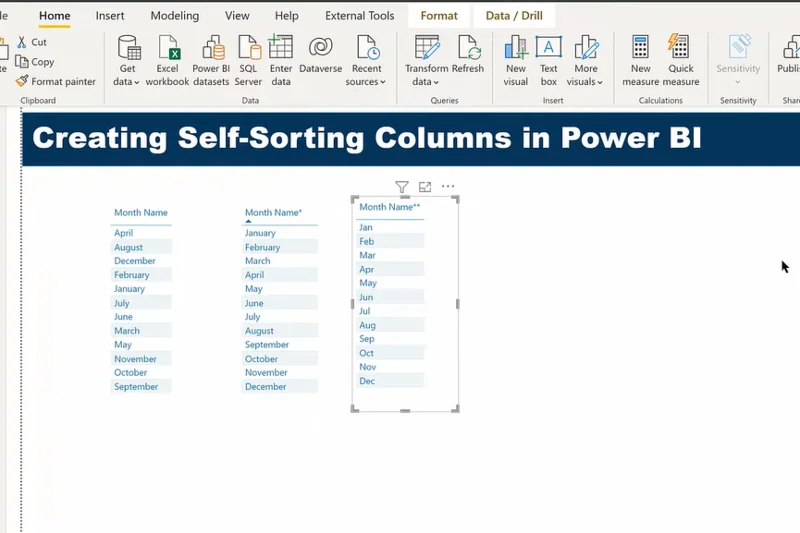Open the Dataverse connector
The image size is (800, 533).
point(320,54)
